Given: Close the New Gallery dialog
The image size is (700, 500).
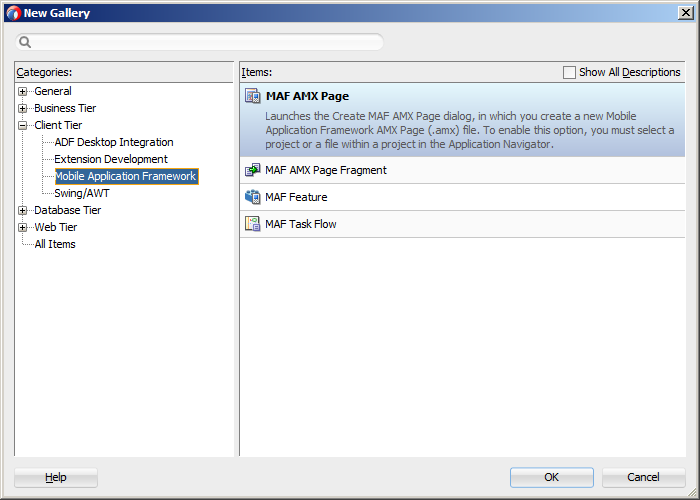Looking at the screenshot, I should click(685, 13).
